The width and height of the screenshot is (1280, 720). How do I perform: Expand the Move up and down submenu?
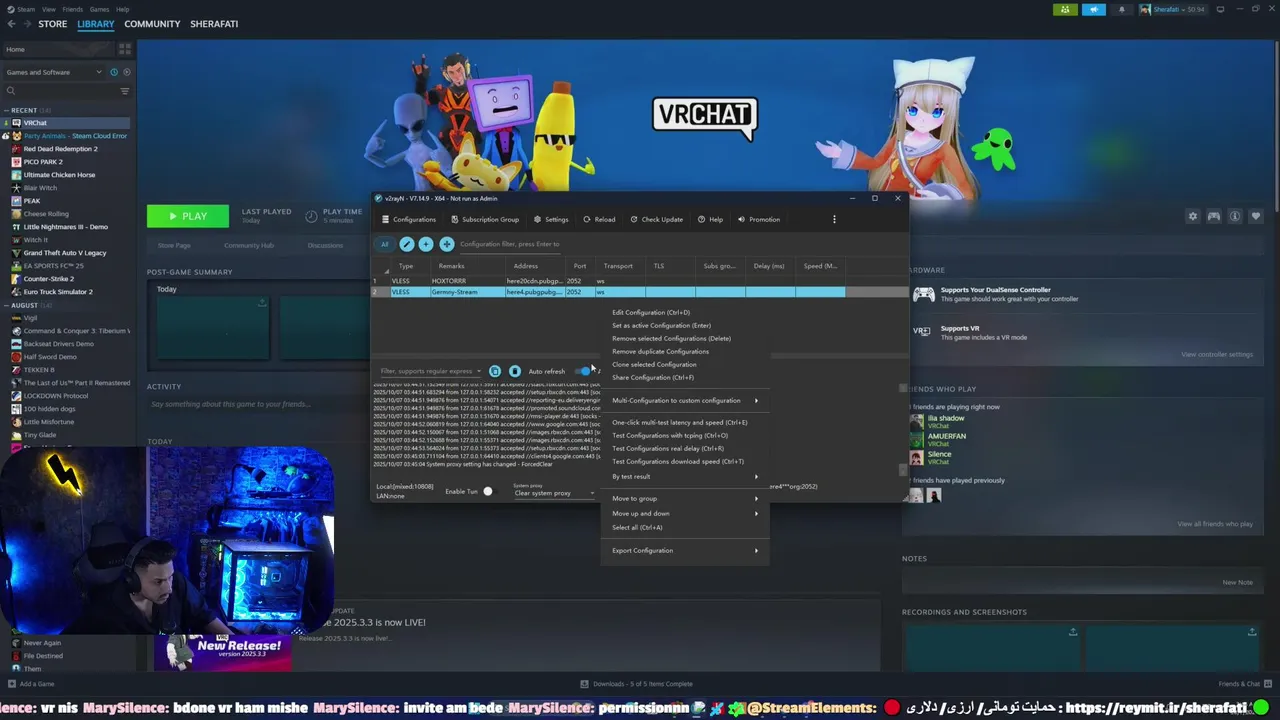tap(685, 513)
